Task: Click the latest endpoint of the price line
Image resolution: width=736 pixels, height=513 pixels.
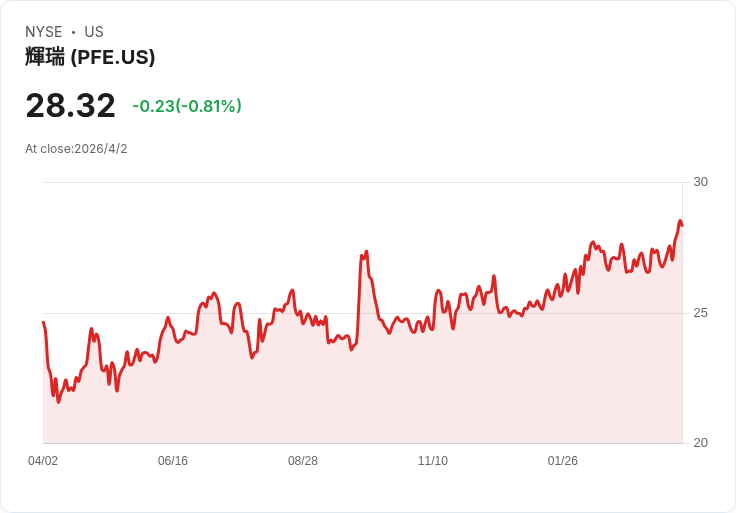Action: (x=682, y=225)
